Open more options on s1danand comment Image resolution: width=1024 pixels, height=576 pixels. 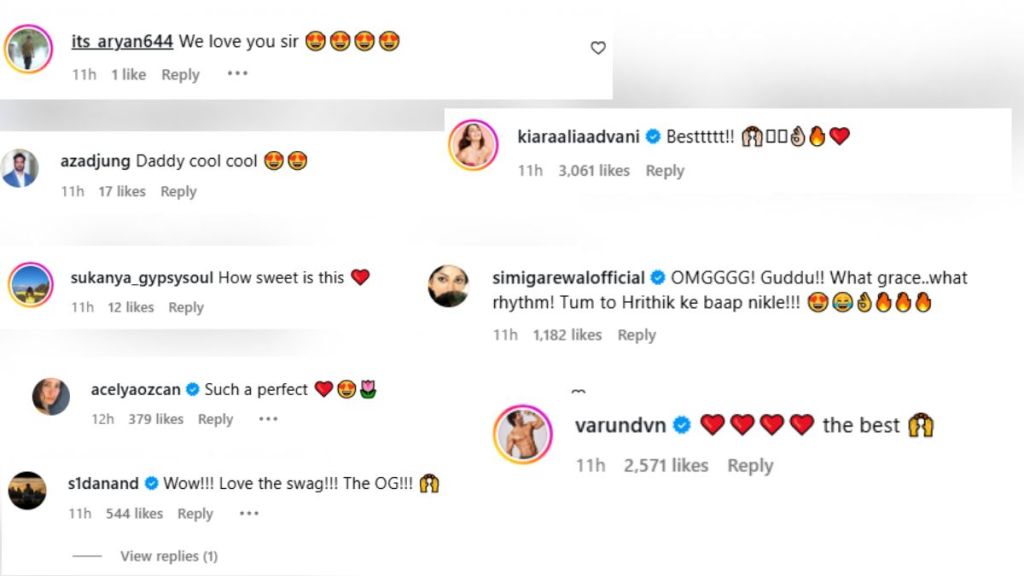[x=249, y=513]
